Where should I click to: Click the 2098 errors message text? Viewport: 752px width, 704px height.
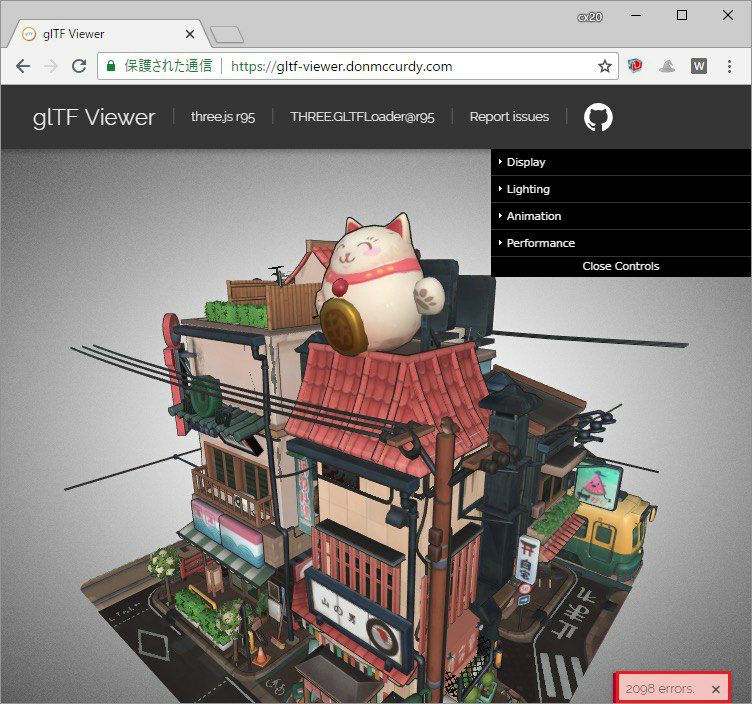pos(660,689)
